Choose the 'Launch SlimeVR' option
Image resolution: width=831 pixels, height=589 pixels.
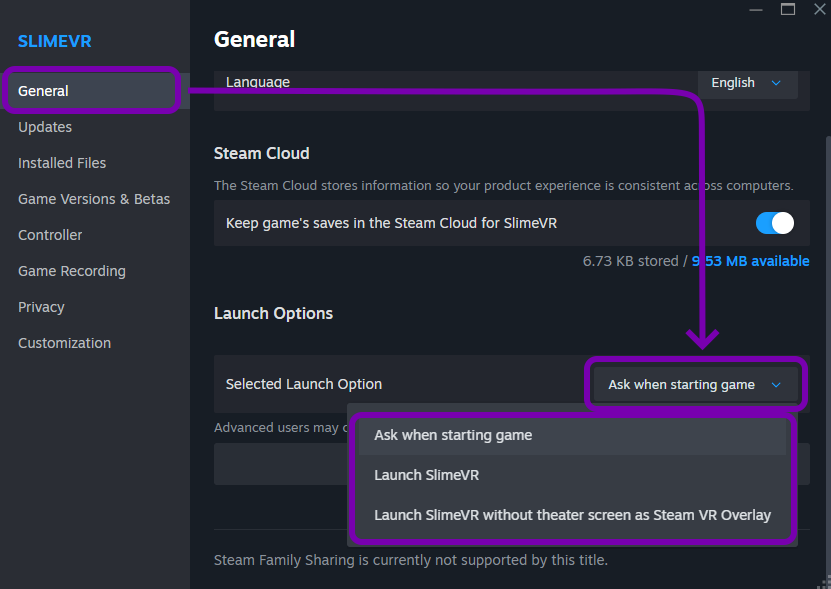pyautogui.click(x=572, y=475)
